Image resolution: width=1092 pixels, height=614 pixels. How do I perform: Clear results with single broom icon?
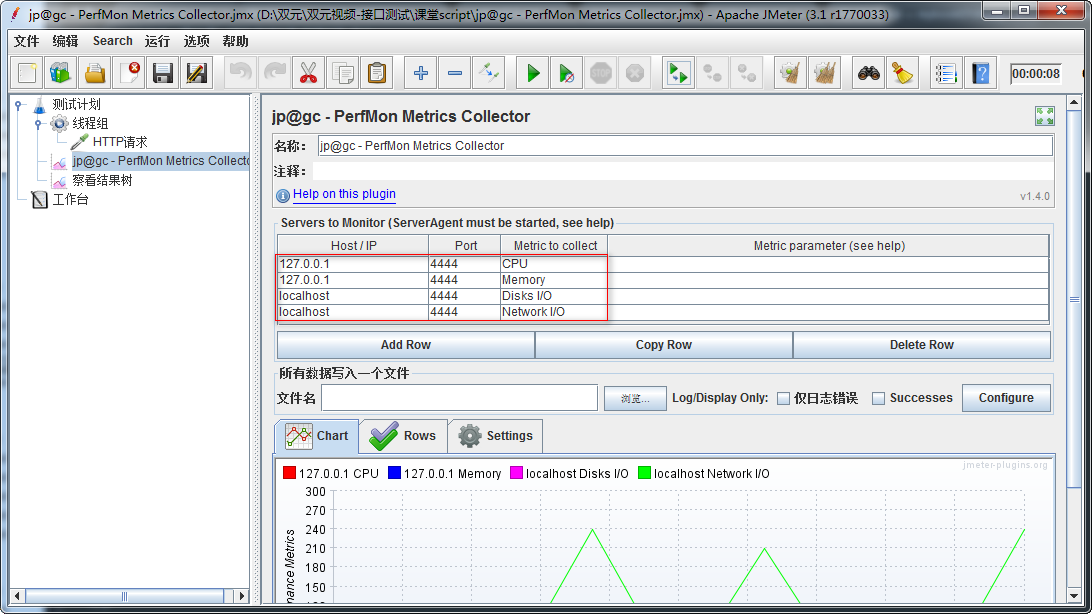point(790,73)
